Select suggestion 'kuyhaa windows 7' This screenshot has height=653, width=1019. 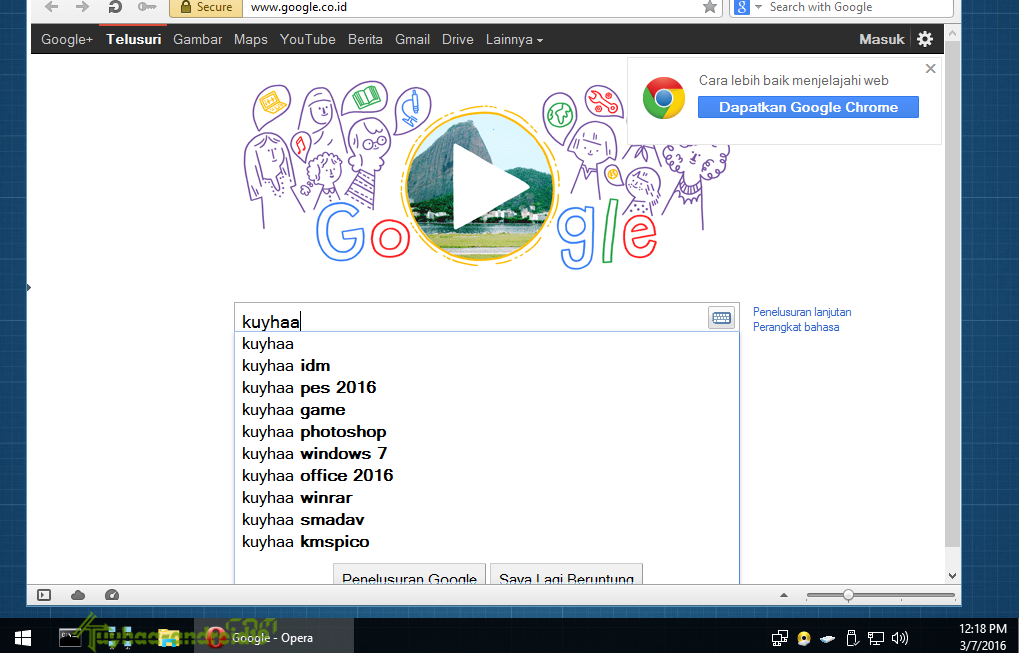tap(487, 454)
